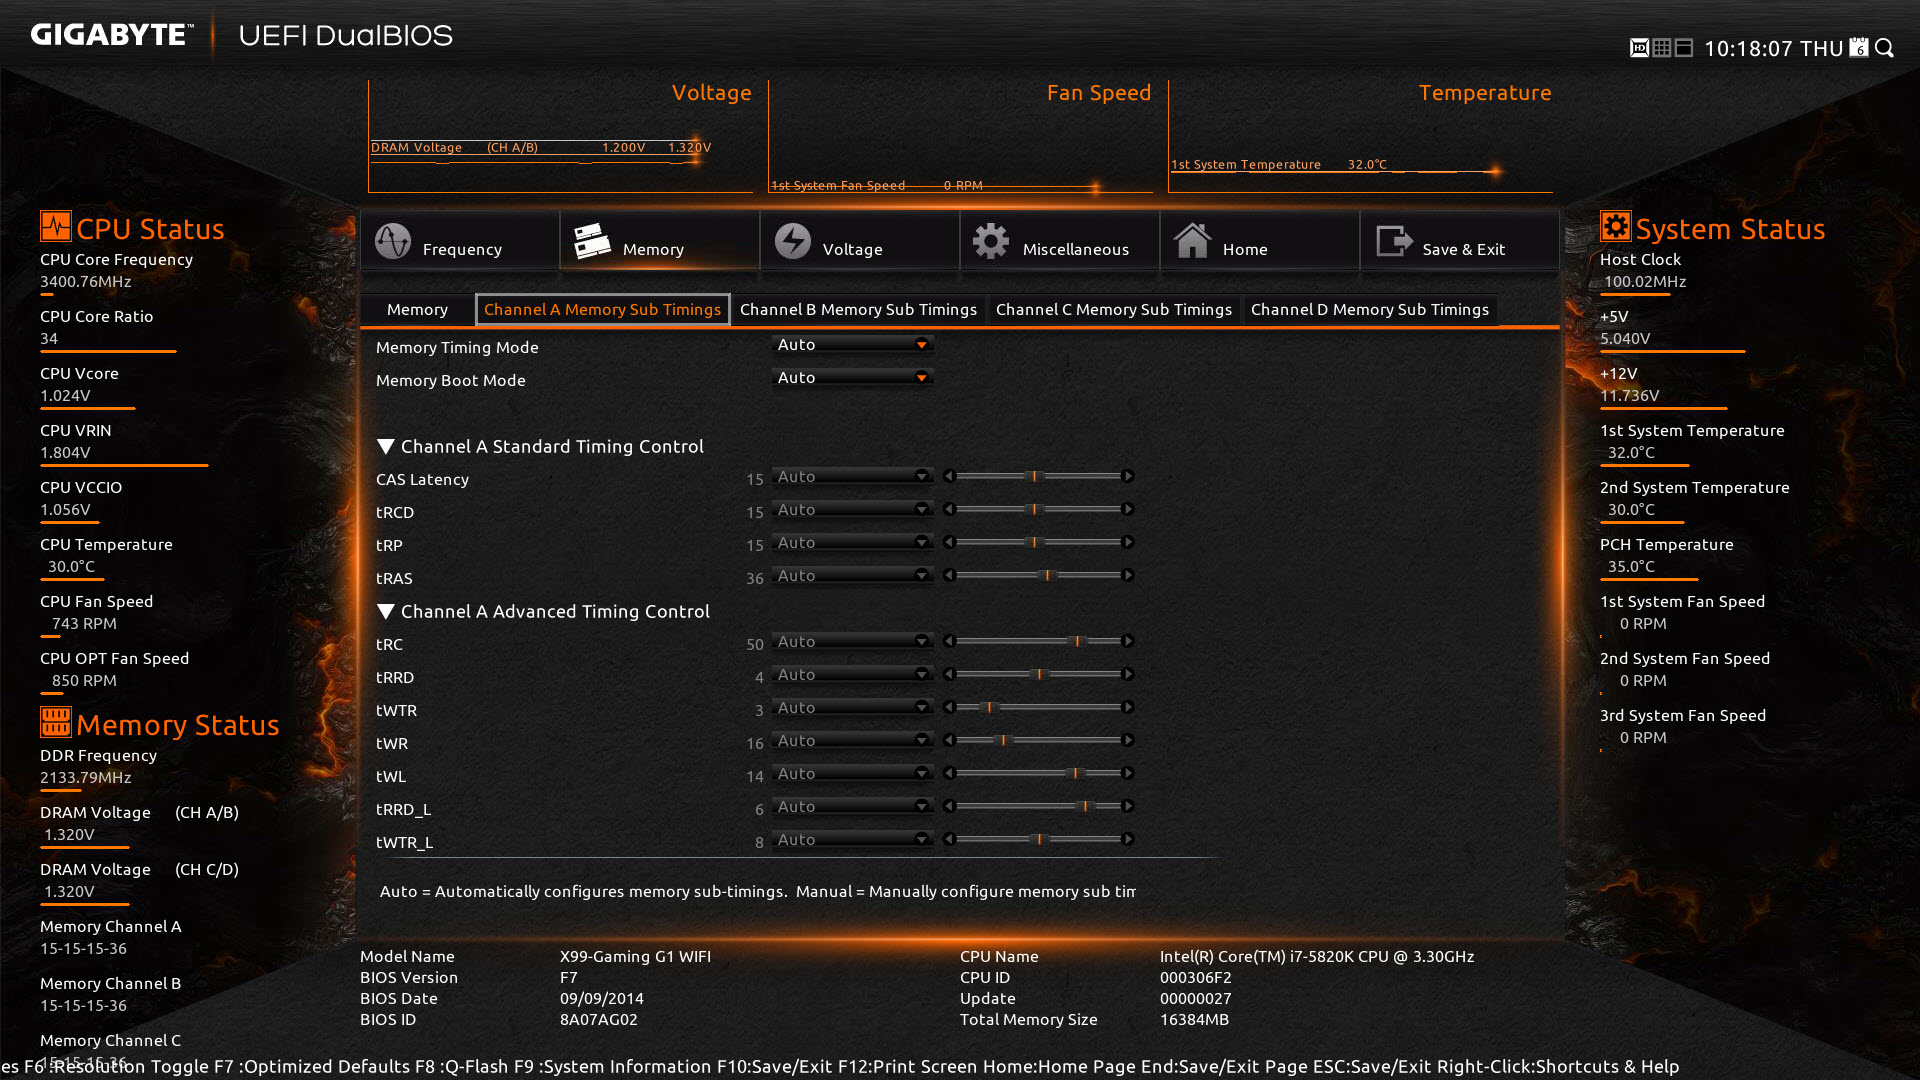Screen dimensions: 1920x1080
Task: Select Channel B Memory Sub Timings tab
Action: click(858, 310)
